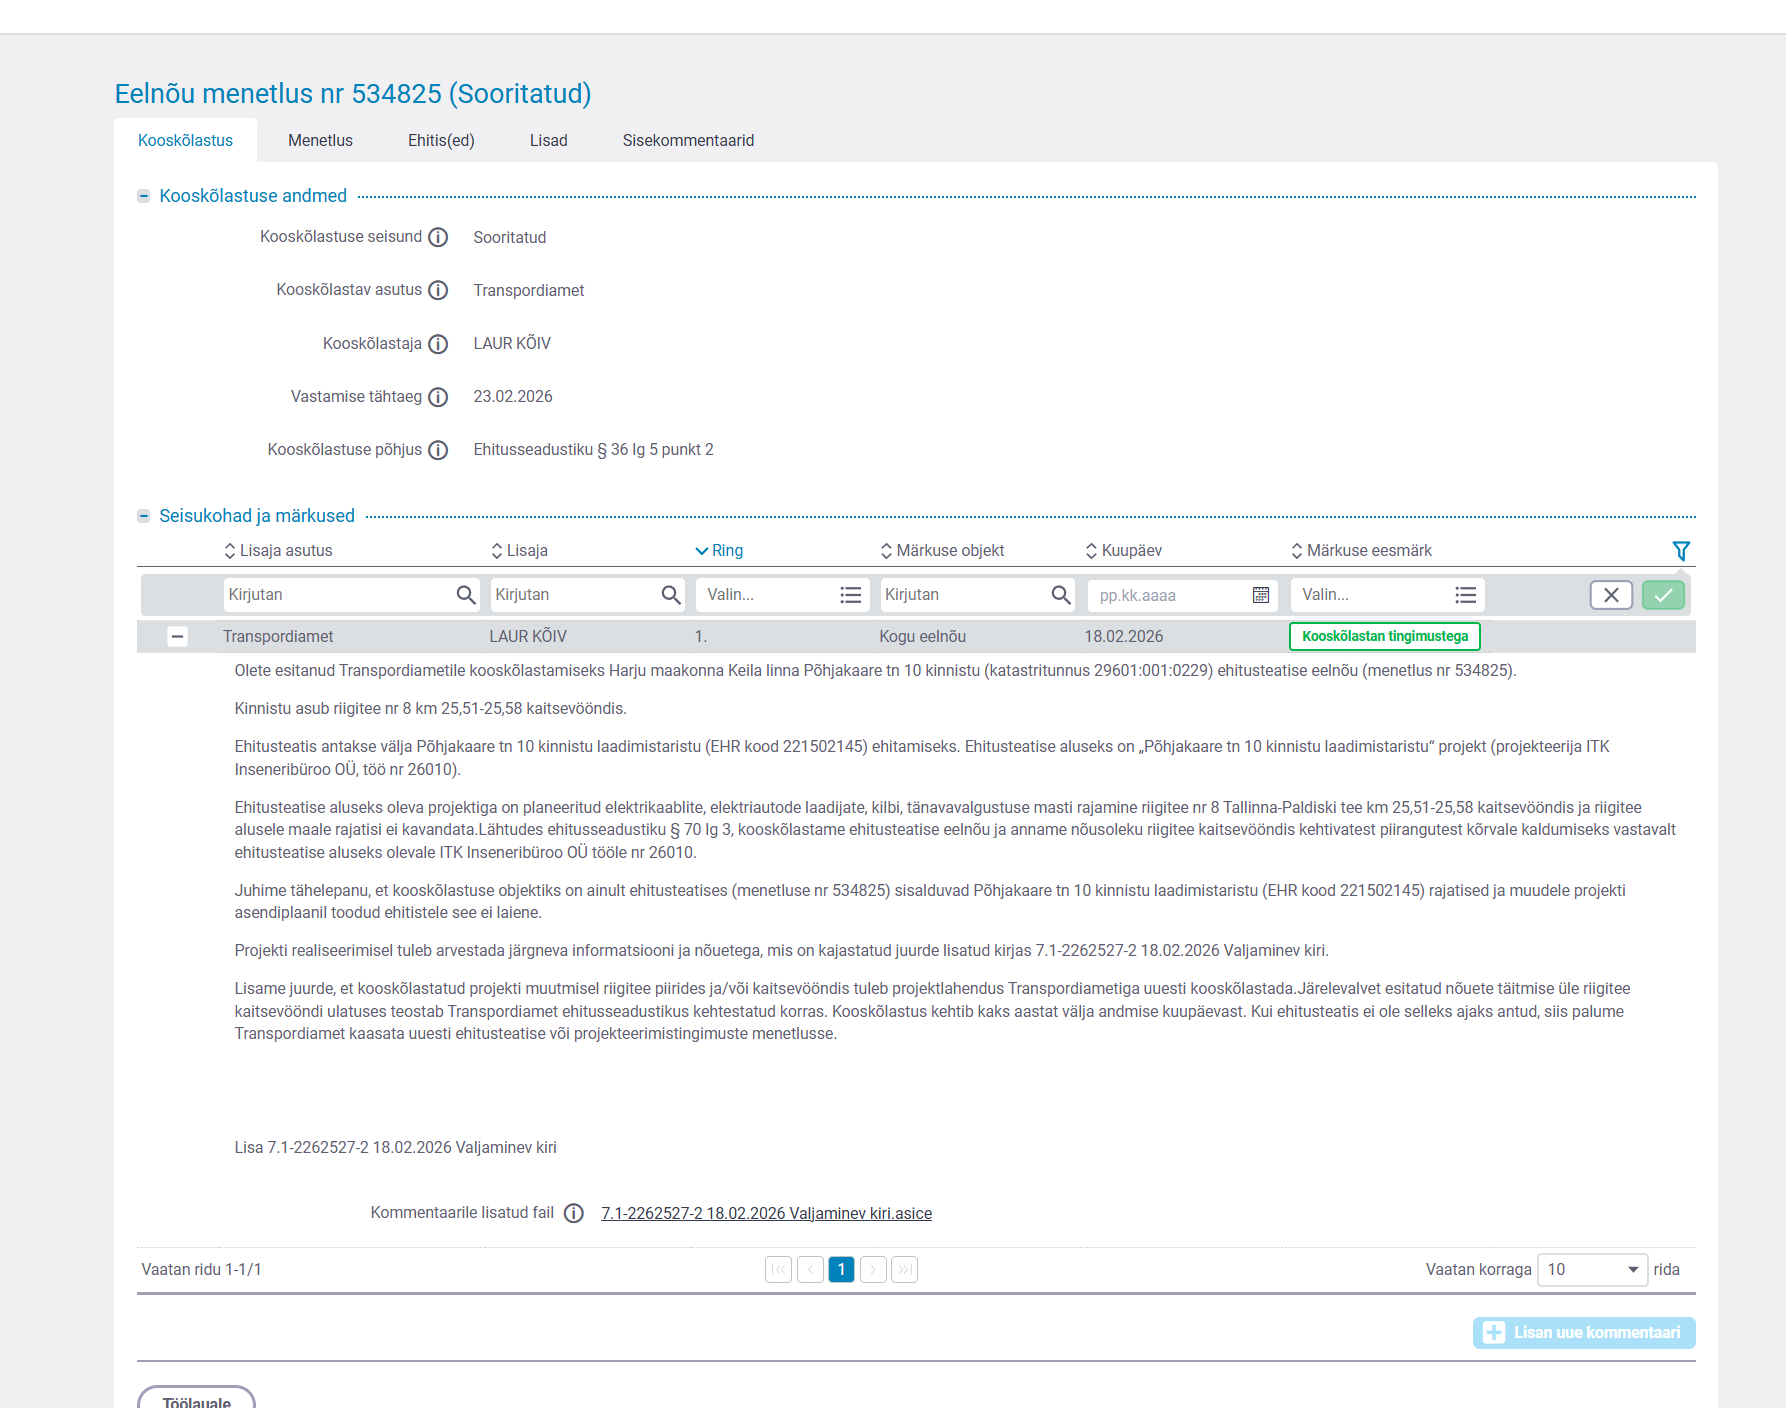The height and width of the screenshot is (1408, 1786).
Task: Open the Sisekommentaarid tab
Action: [x=688, y=141]
